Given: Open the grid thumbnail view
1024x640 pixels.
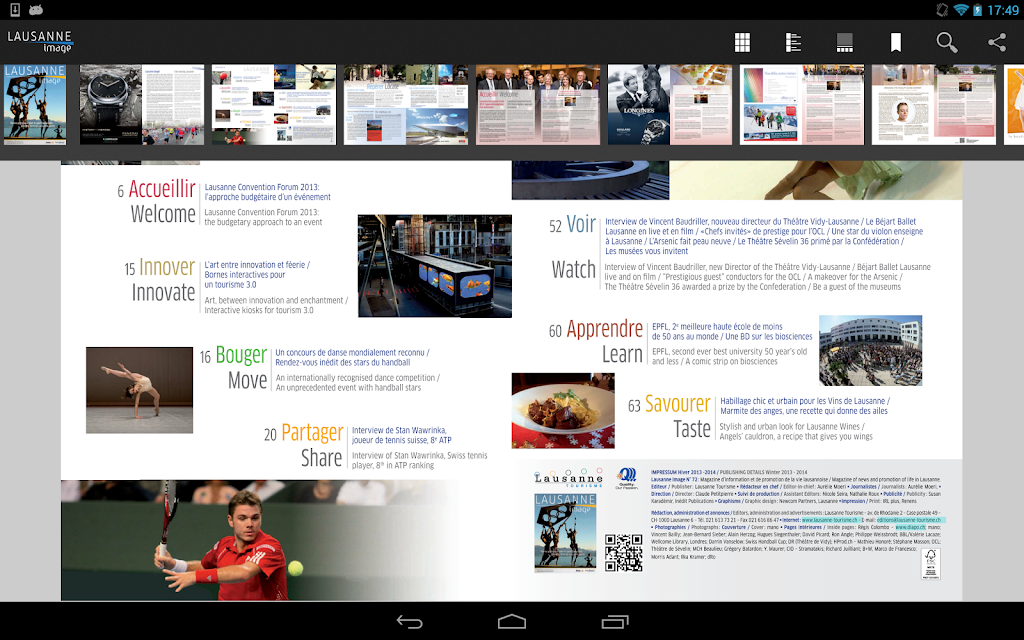Looking at the screenshot, I should 742,42.
